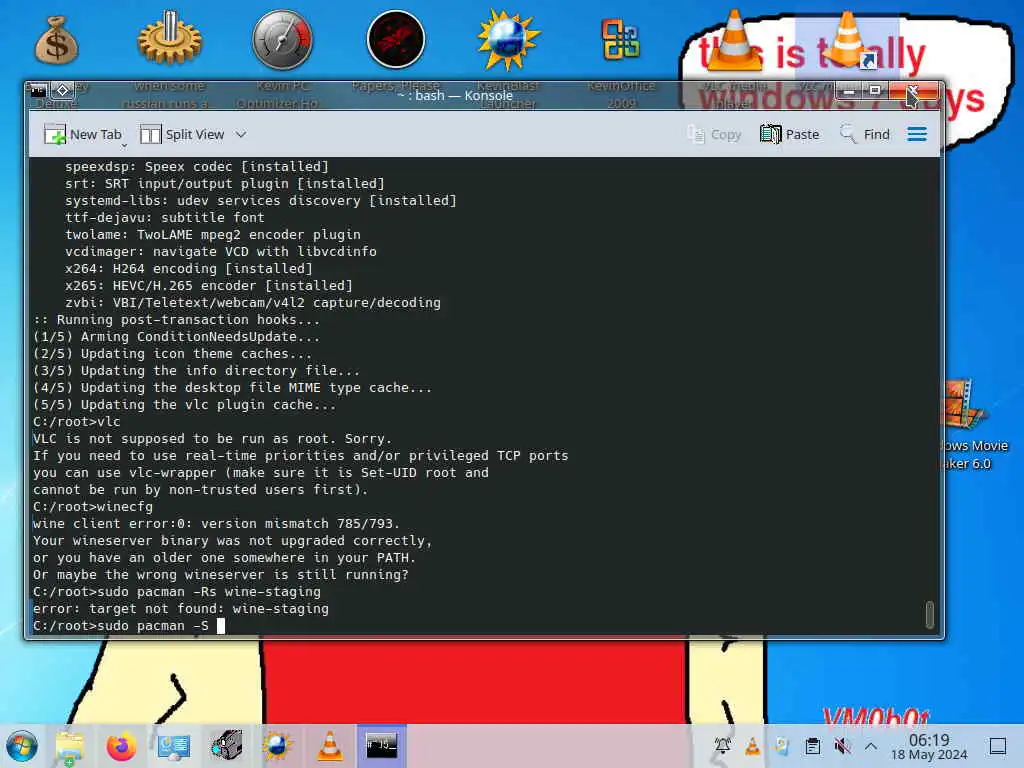Click ':: Running post-transaction hooks...' line
This screenshot has height=768, width=1024.
(176, 320)
